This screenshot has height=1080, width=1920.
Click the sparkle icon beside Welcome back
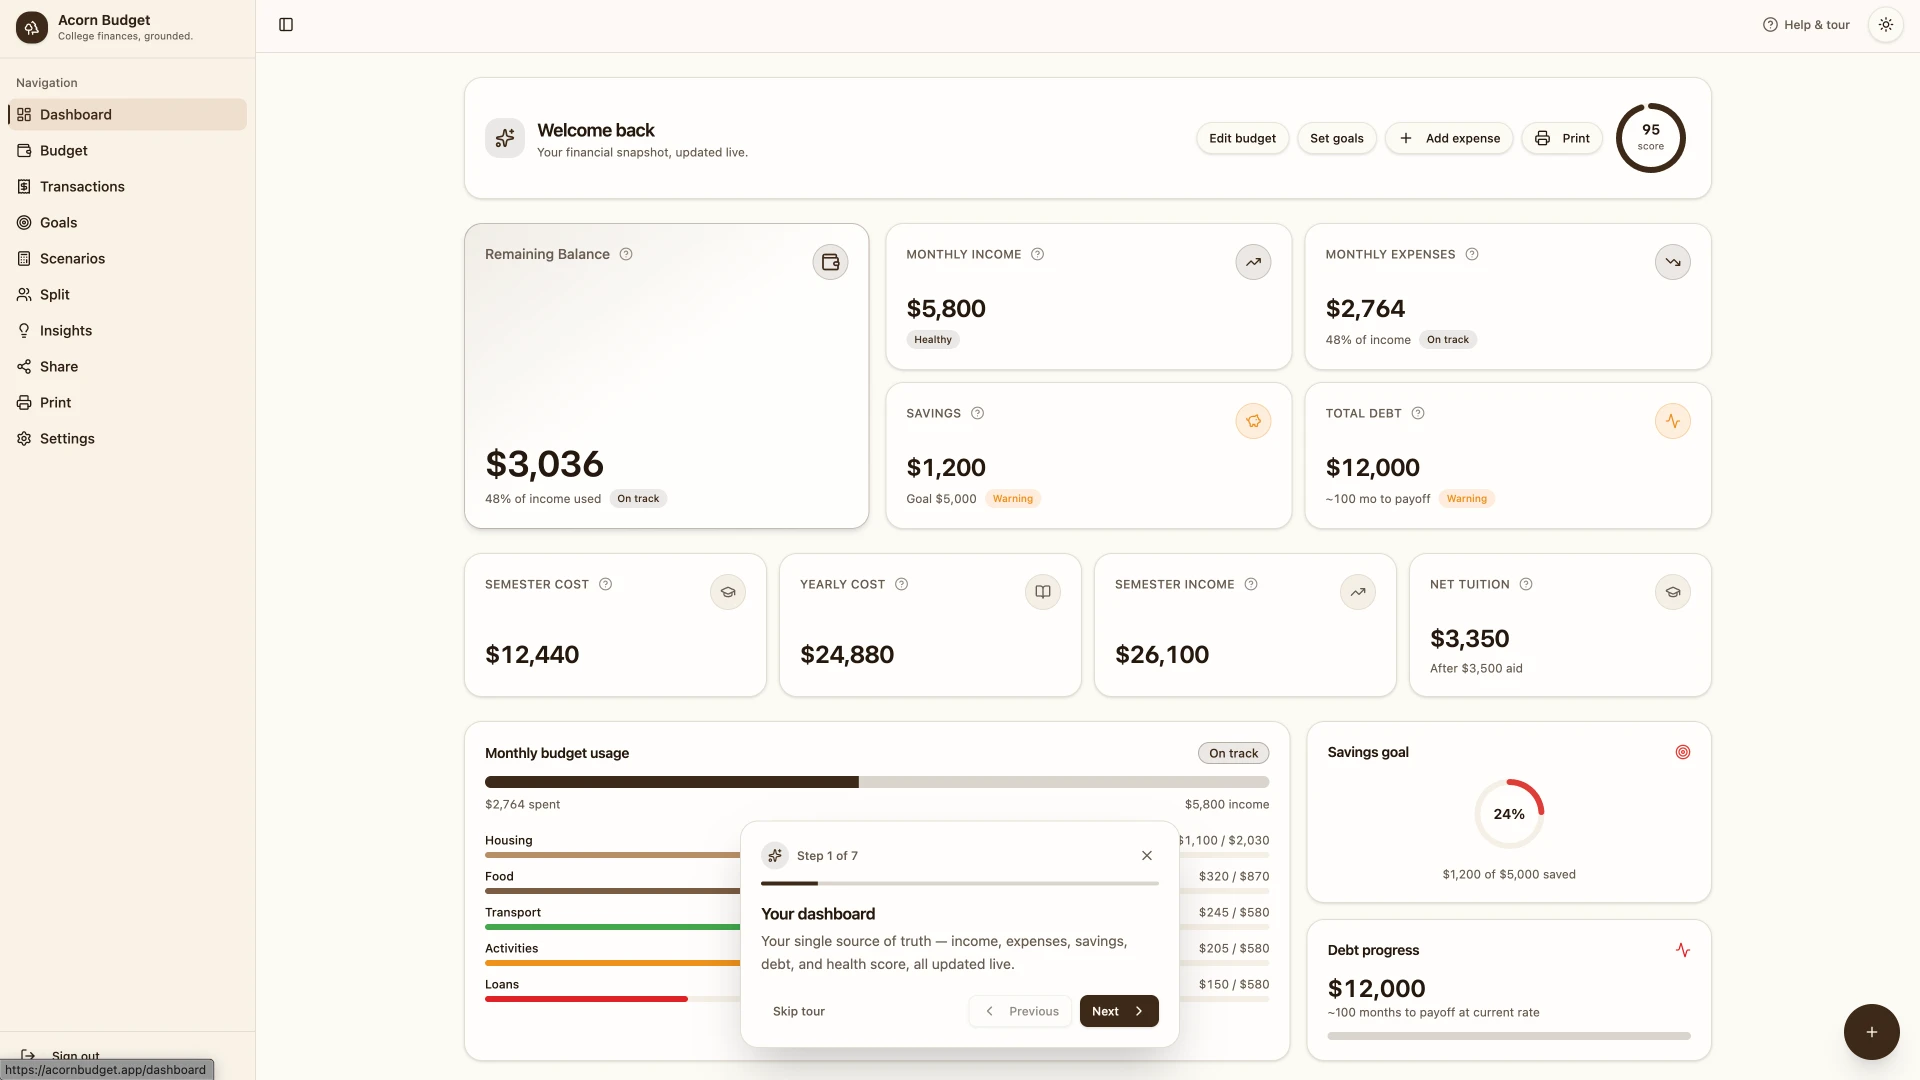coord(505,138)
